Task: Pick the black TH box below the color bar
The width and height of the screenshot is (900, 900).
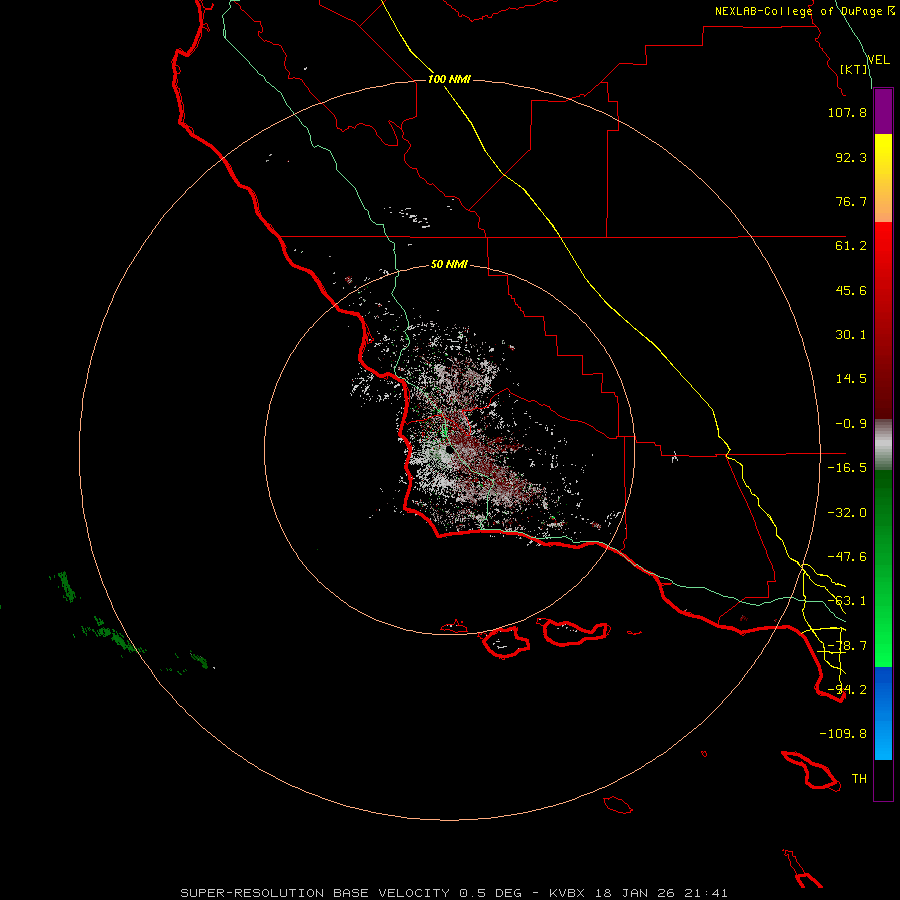Action: (883, 781)
